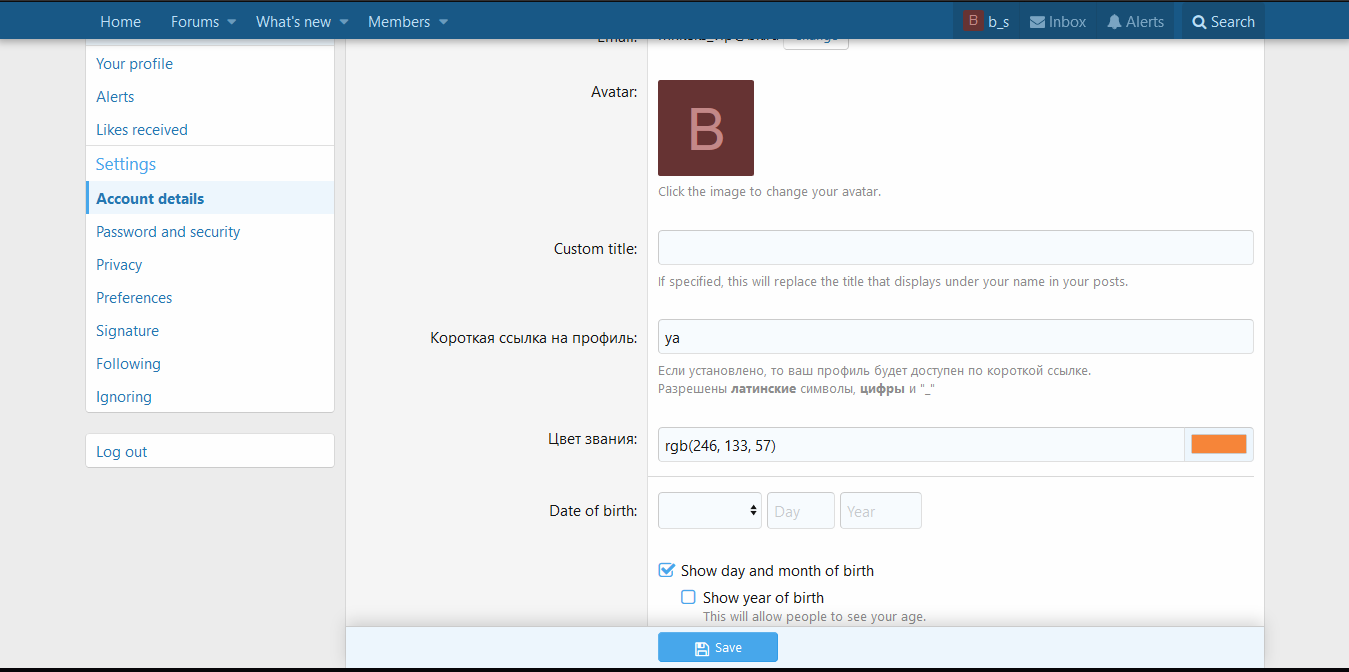Screen dimensions: 1349x672
Task: Expand the Forums dropdown arrow
Action: click(232, 22)
